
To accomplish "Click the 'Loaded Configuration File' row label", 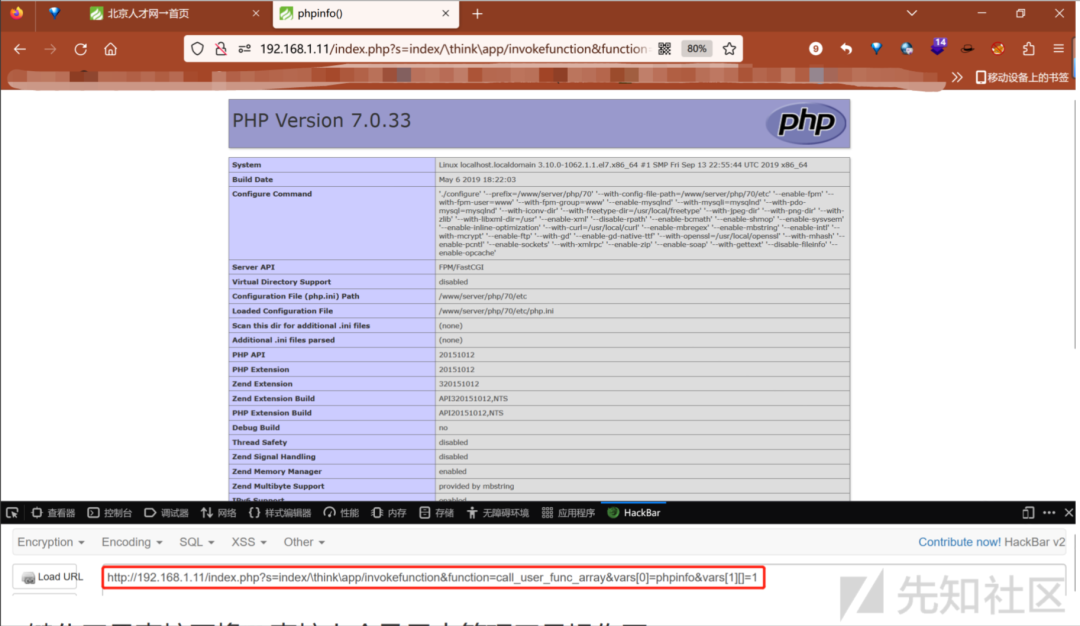I will pyautogui.click(x=282, y=311).
